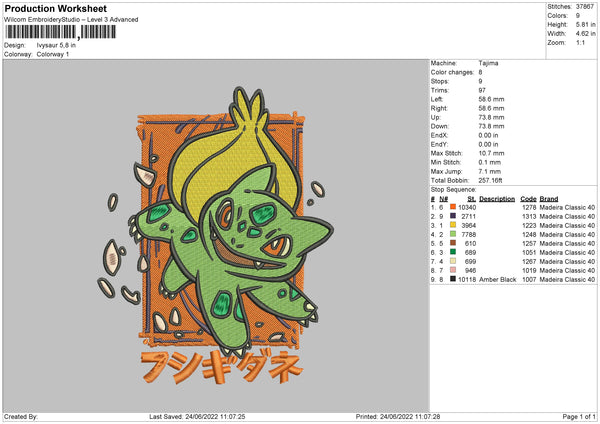Click the orange thread swatch in row 1
600x424 pixels.
[x=453, y=207]
